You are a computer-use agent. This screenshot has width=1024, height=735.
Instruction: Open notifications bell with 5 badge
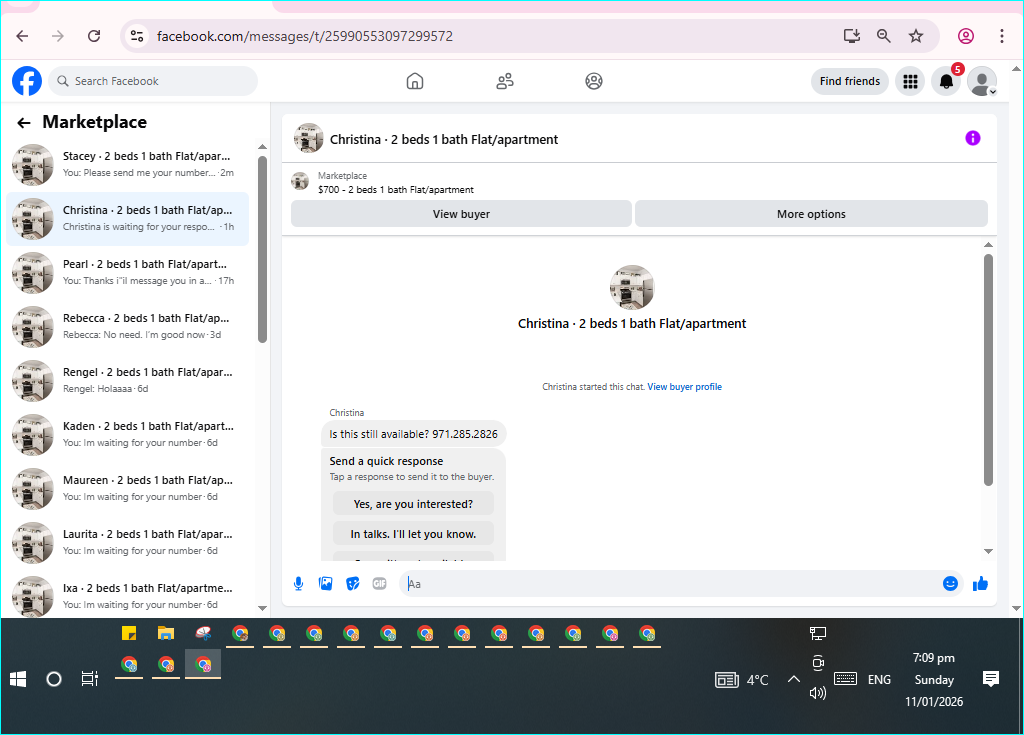(x=946, y=82)
